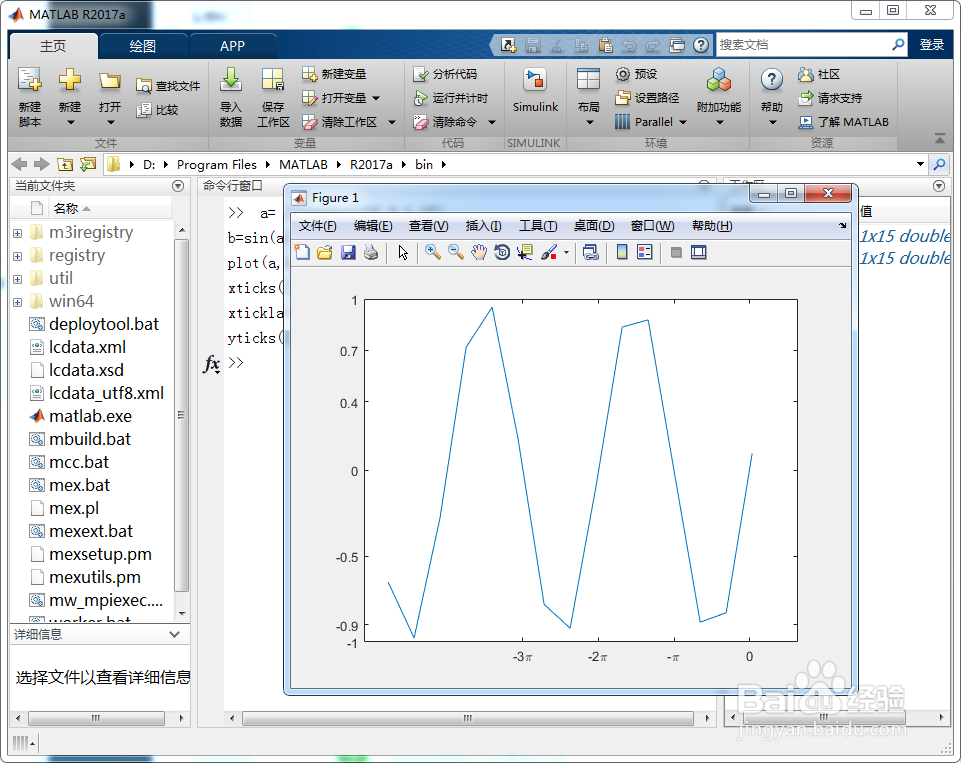This screenshot has height=763, width=961.
Task: Click the Open folder icon in ribbon
Action: (x=110, y=80)
